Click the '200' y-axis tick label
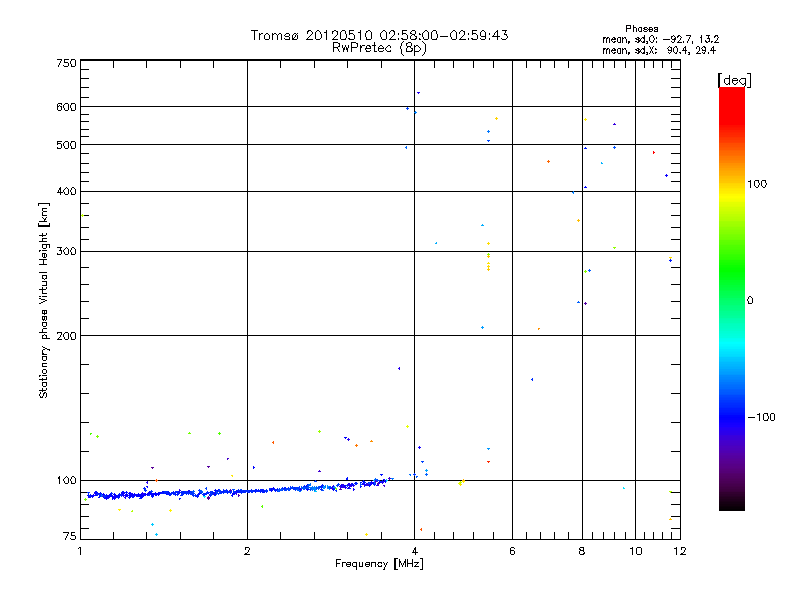The image size is (800, 600). [66, 336]
